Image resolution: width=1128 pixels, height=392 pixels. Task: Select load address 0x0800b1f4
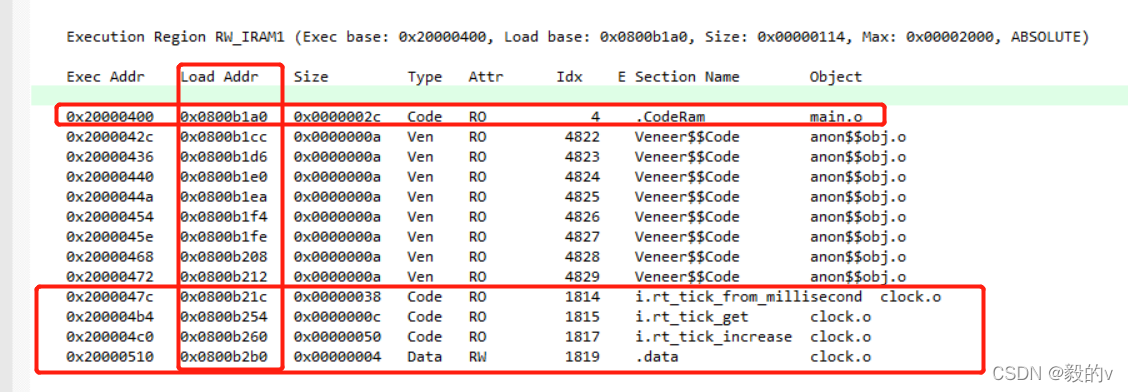(224, 216)
